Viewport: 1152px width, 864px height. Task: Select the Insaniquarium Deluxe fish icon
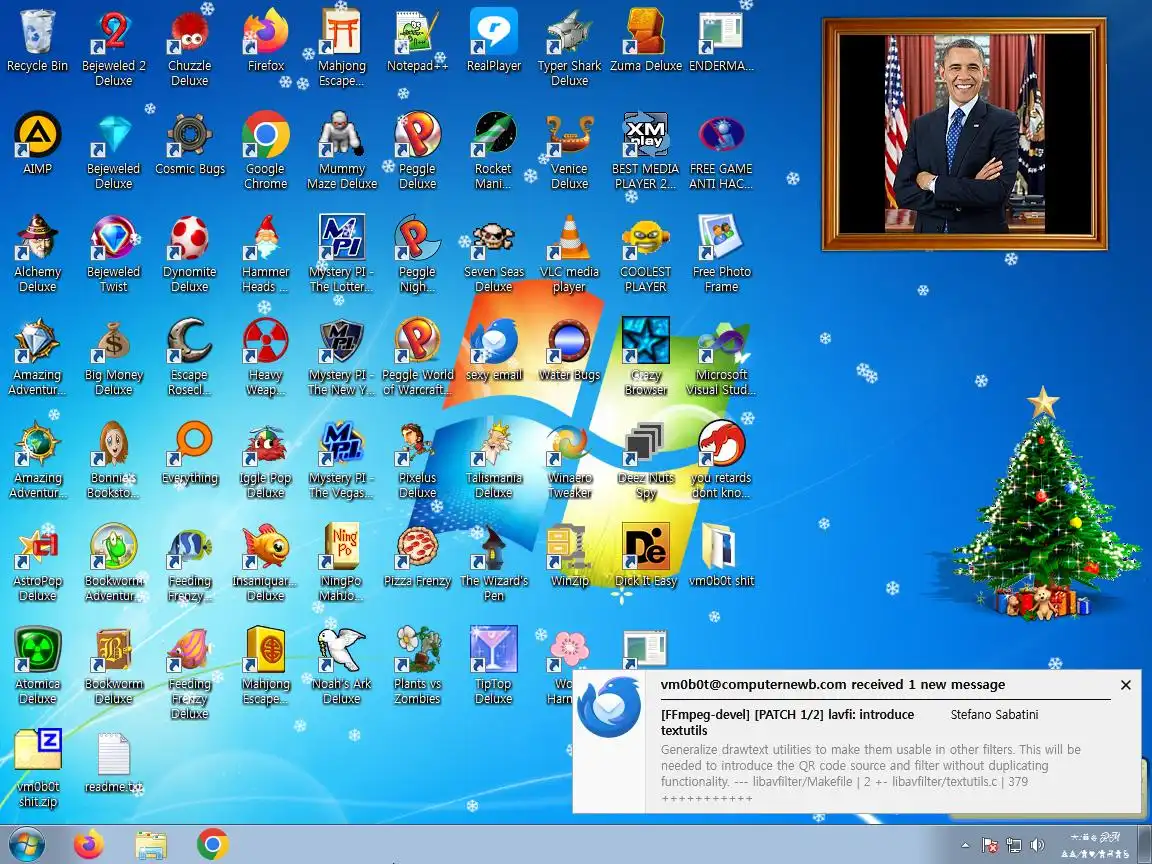[x=265, y=563]
